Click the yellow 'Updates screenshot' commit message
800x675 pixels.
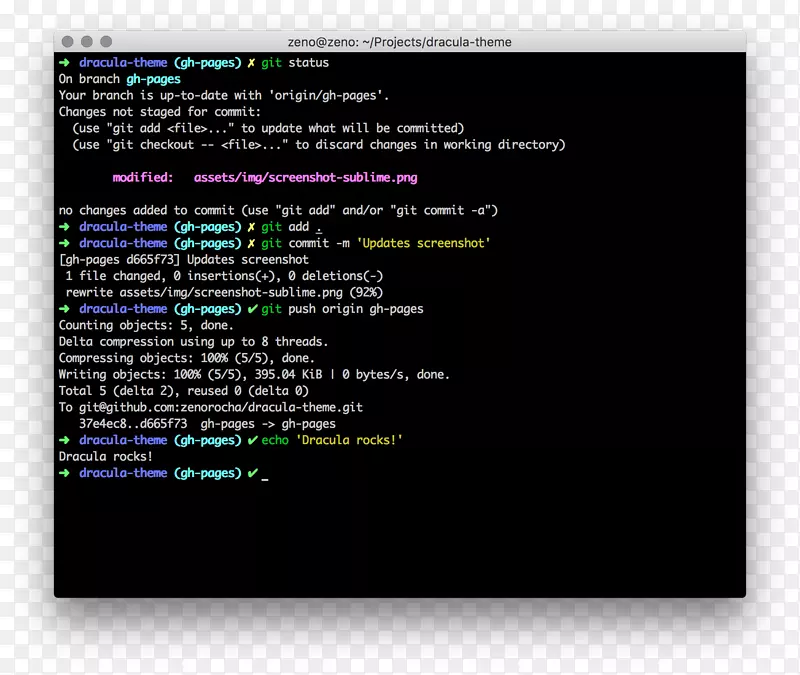tap(425, 243)
